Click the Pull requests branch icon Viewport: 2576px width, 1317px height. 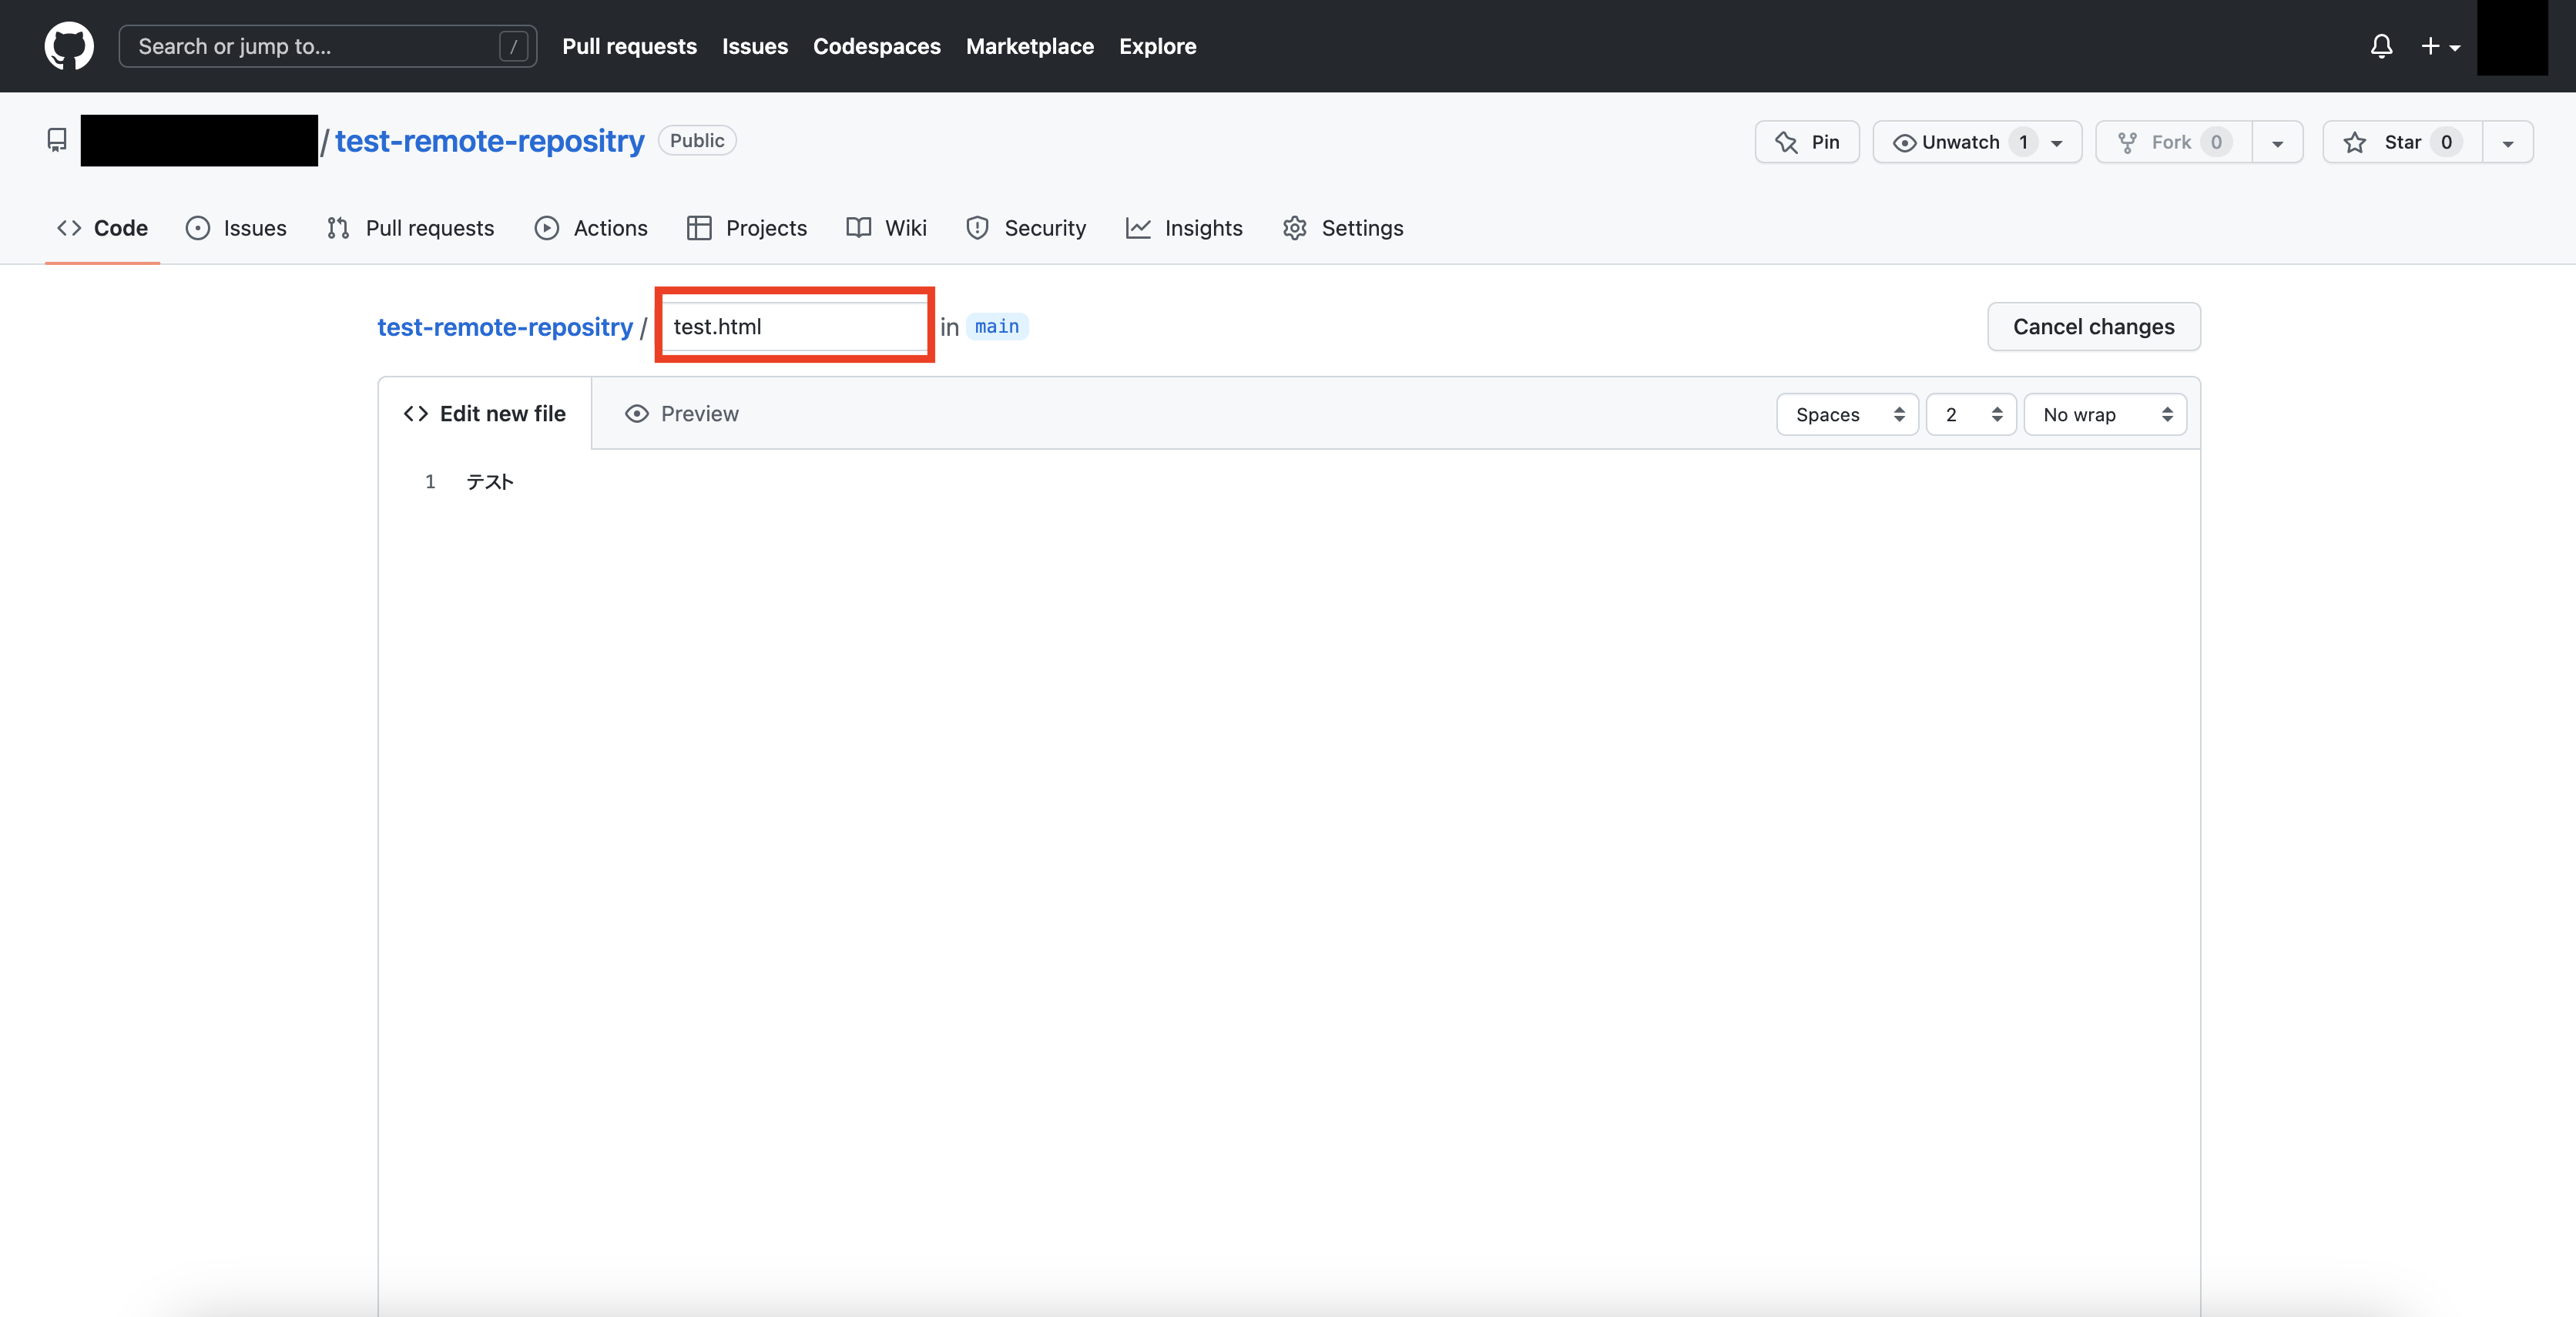click(338, 228)
